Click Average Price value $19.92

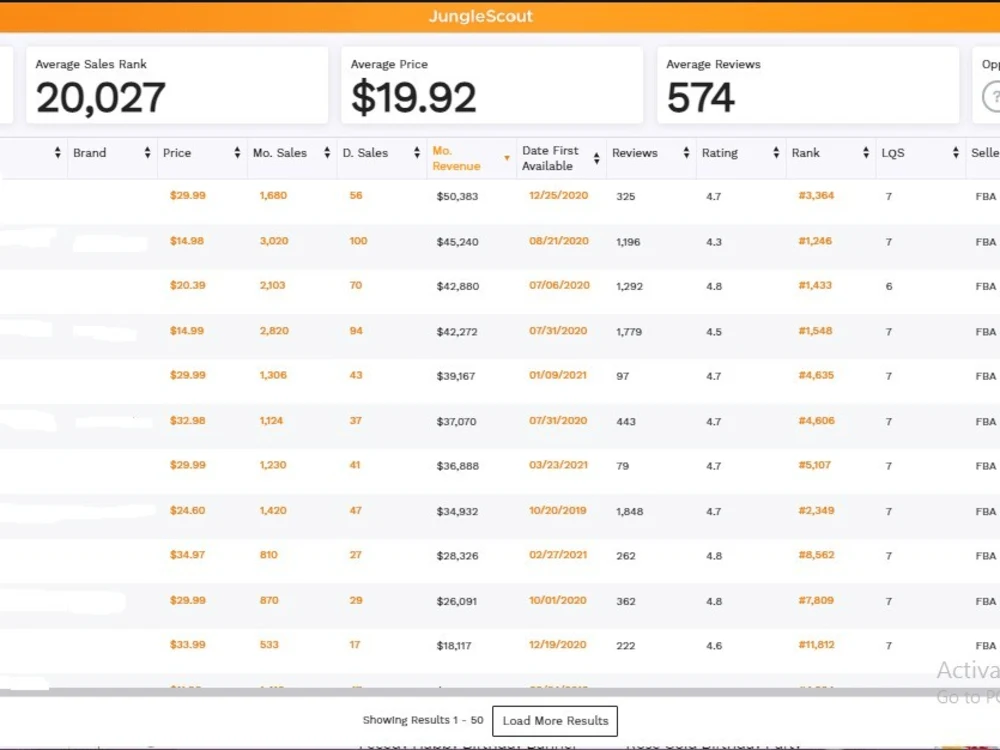pyautogui.click(x=414, y=98)
